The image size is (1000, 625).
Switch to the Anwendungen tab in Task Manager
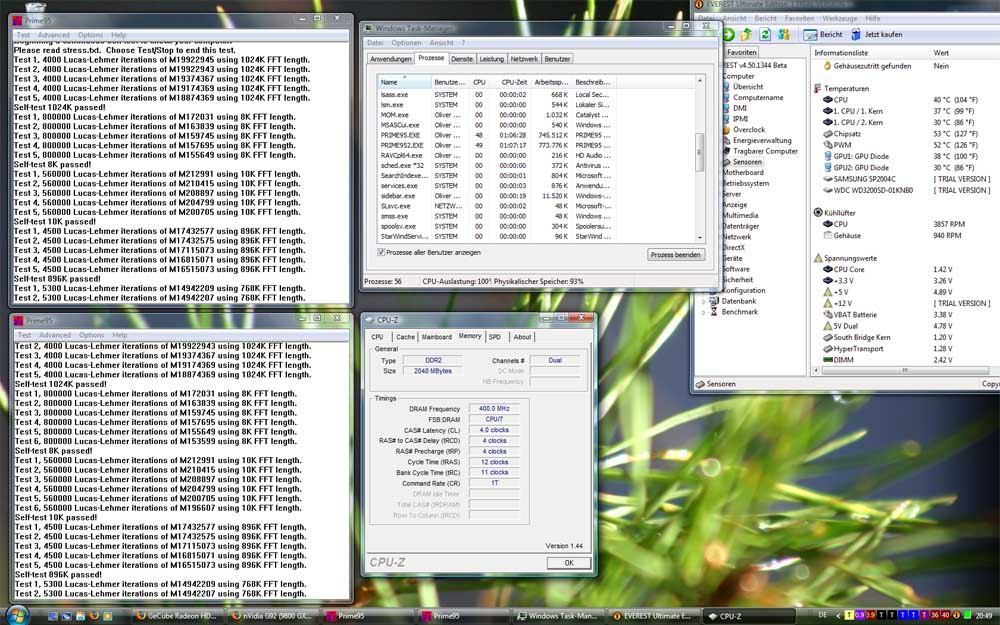tap(391, 59)
